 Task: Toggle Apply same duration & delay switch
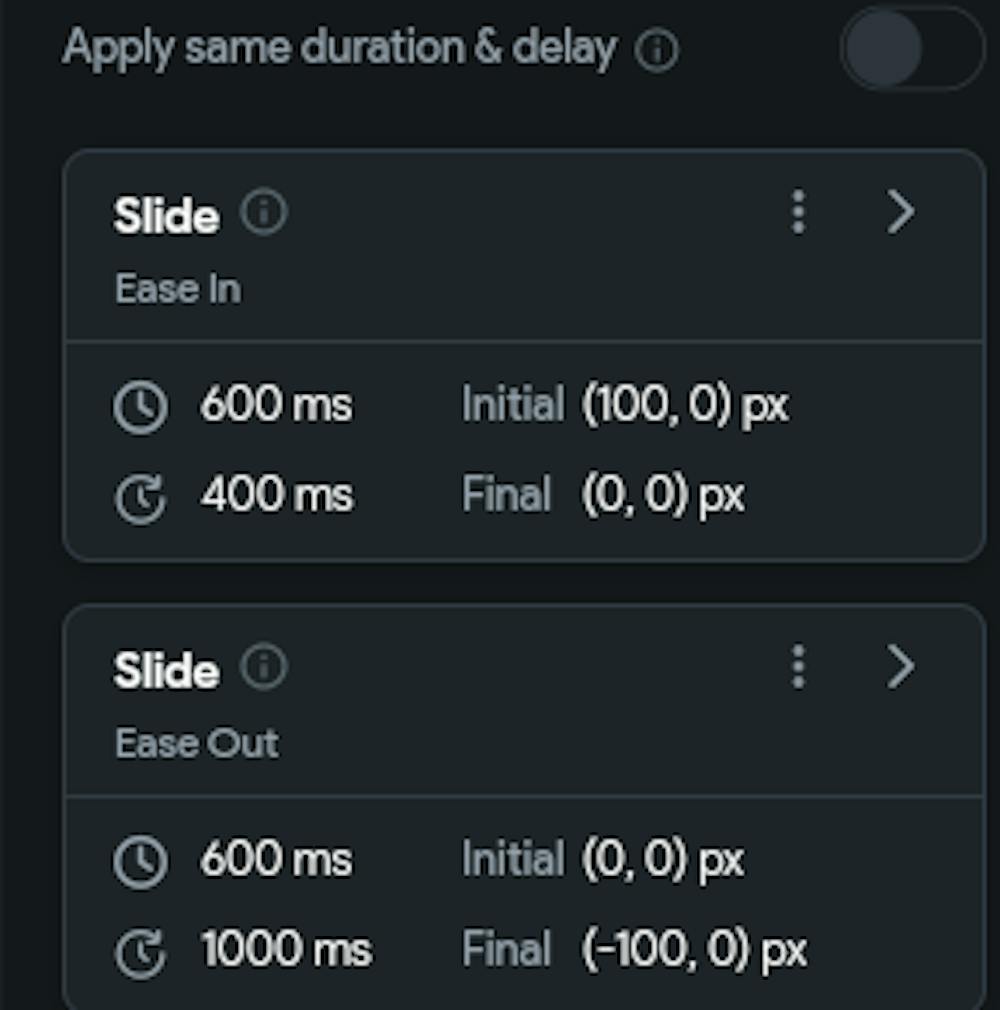click(x=912, y=48)
